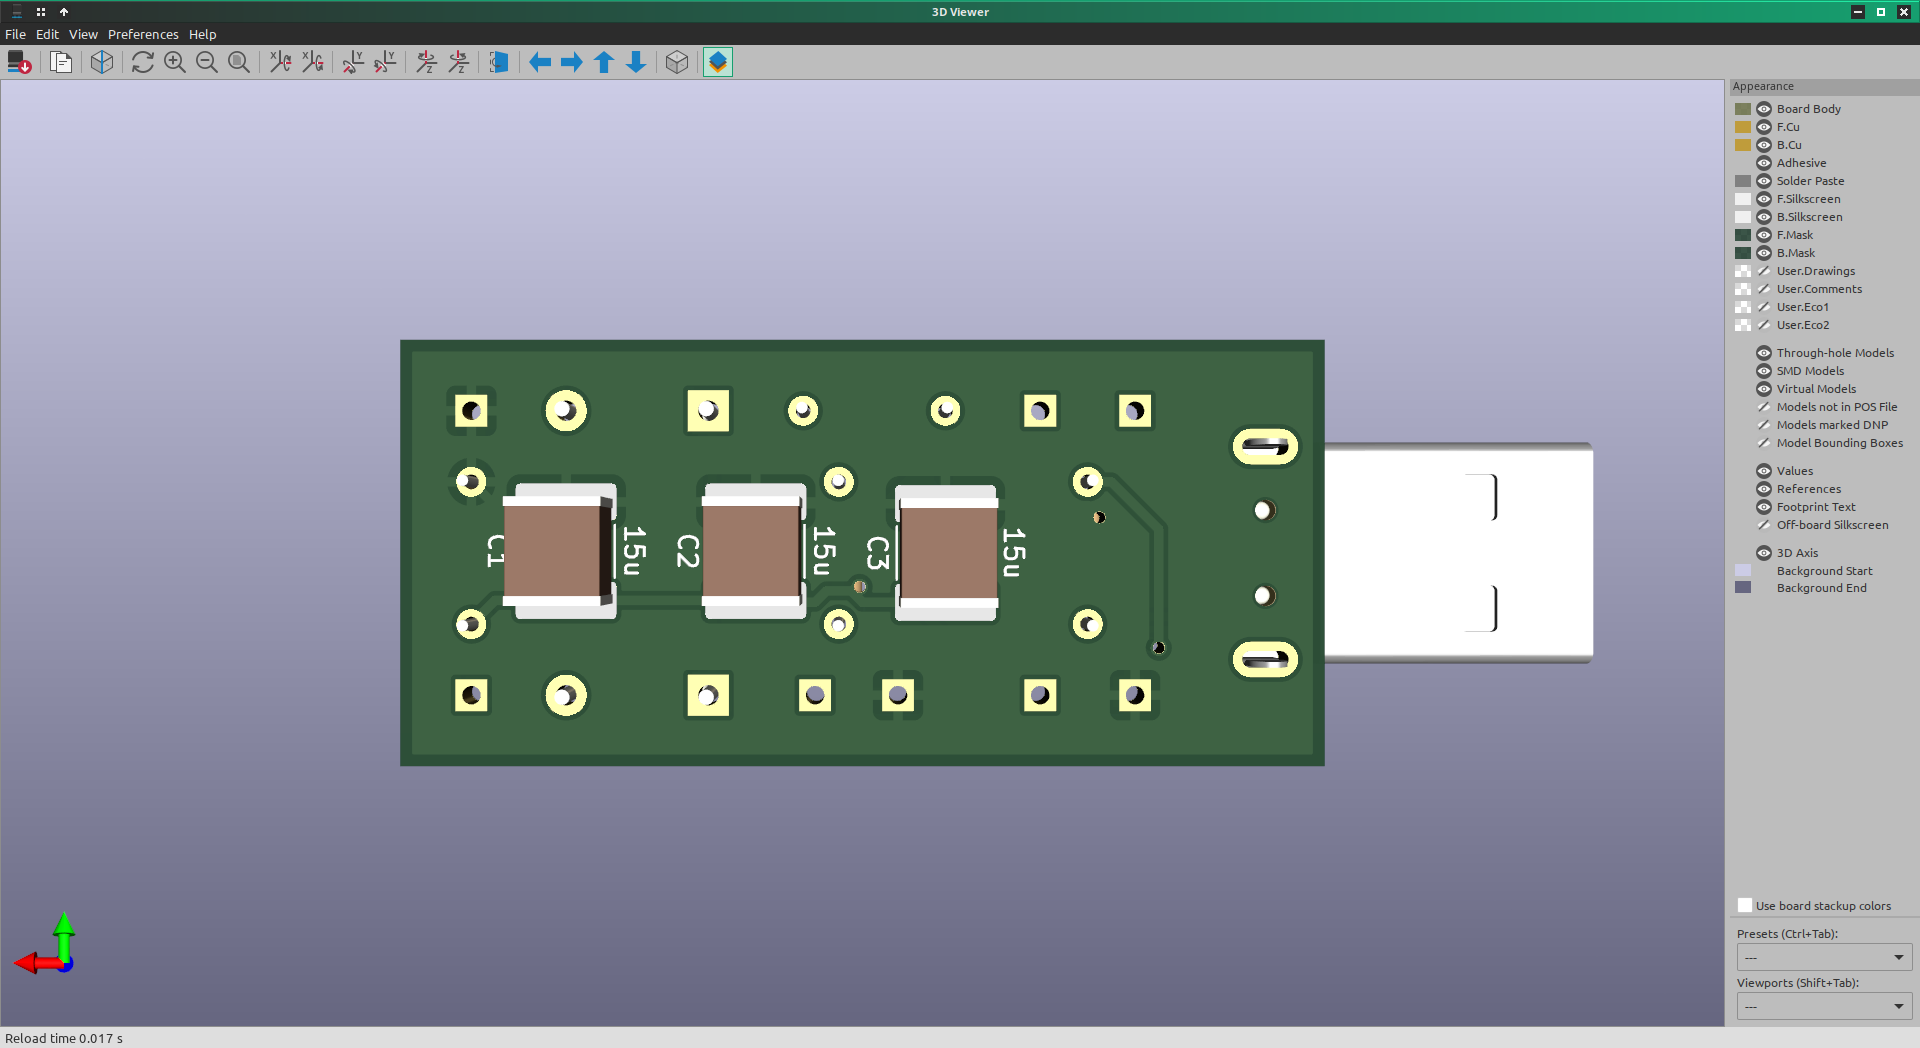Toggle F.Mask layer visibility

[1764, 235]
